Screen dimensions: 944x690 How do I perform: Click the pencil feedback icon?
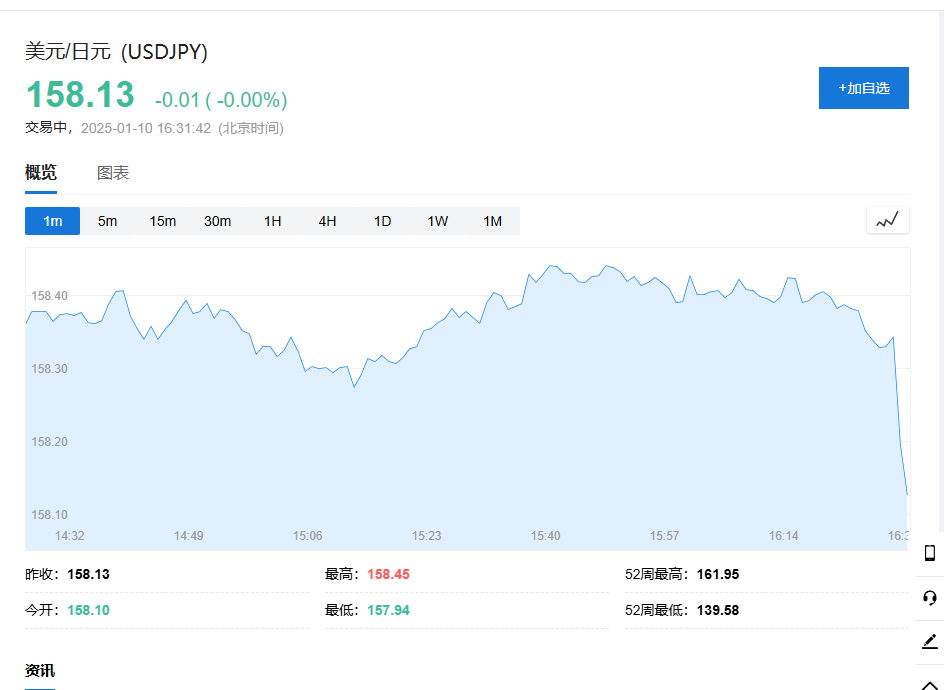click(x=929, y=641)
